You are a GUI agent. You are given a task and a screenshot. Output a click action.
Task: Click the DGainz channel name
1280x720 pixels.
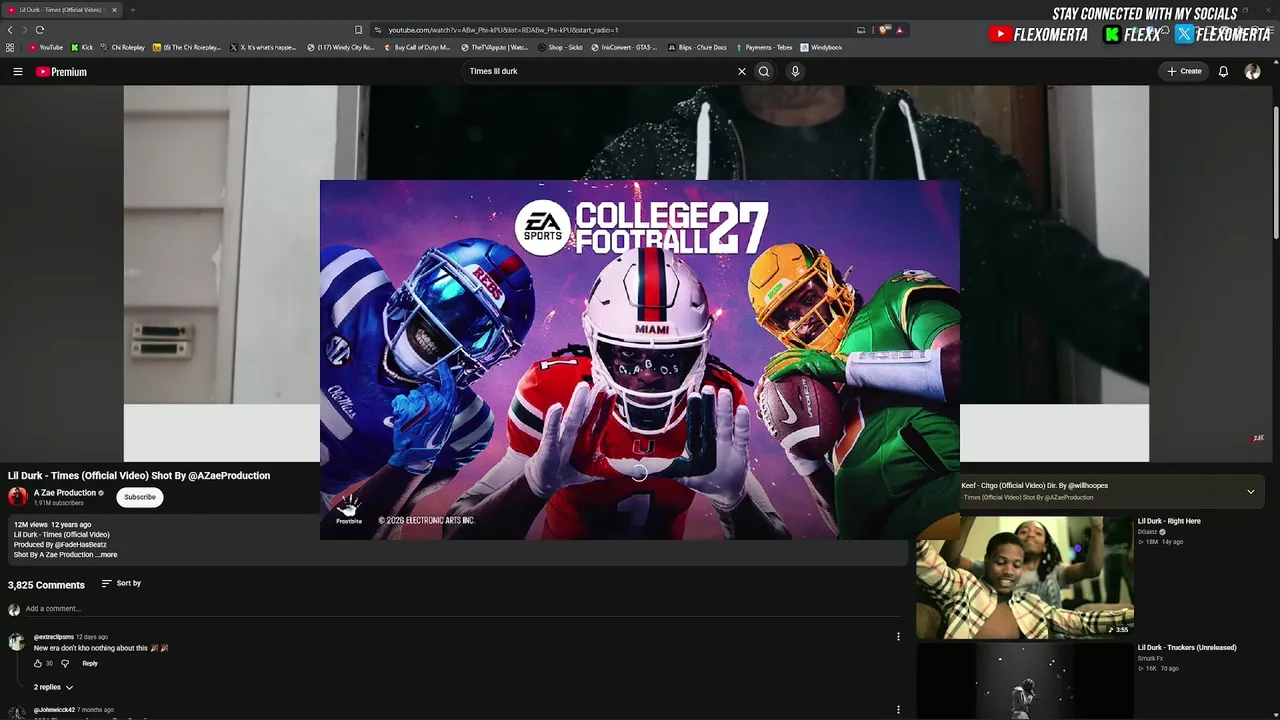(x=1147, y=532)
